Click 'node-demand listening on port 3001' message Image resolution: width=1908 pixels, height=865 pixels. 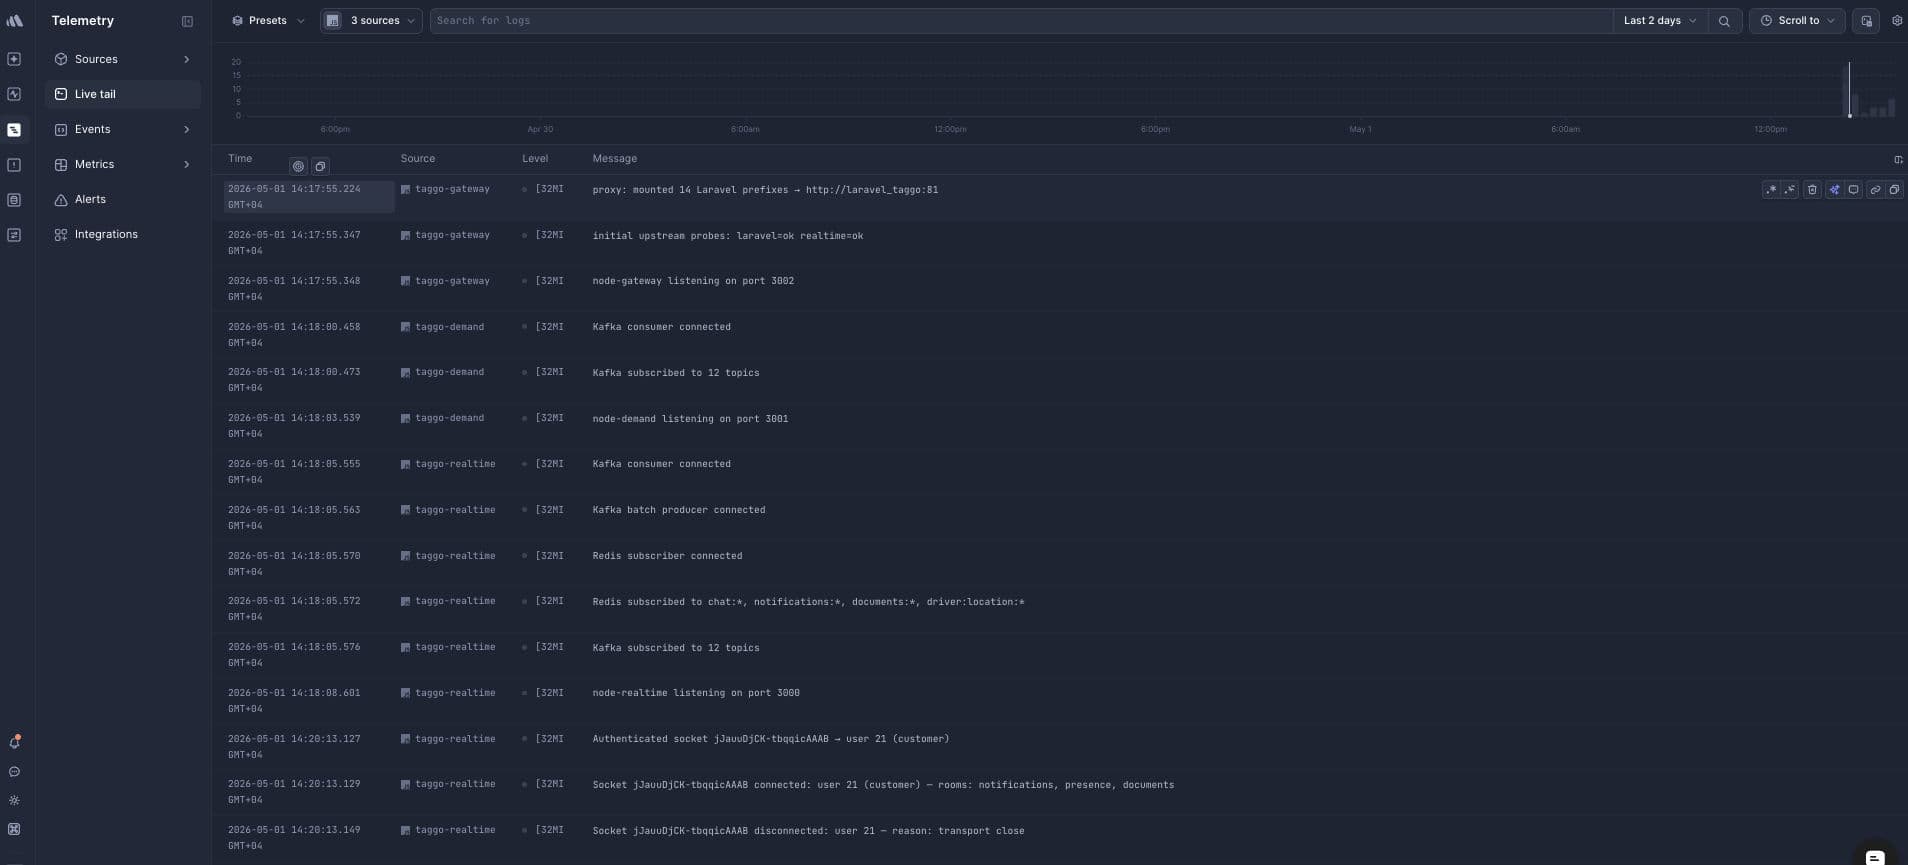pos(690,419)
